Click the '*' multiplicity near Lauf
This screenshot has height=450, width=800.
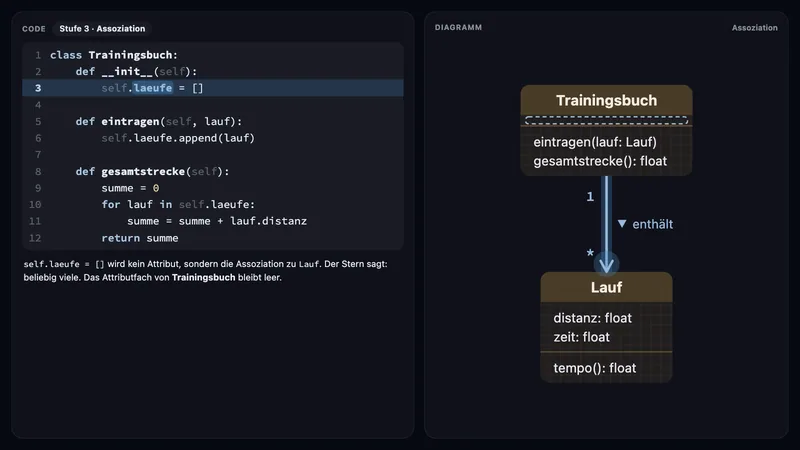coord(590,253)
